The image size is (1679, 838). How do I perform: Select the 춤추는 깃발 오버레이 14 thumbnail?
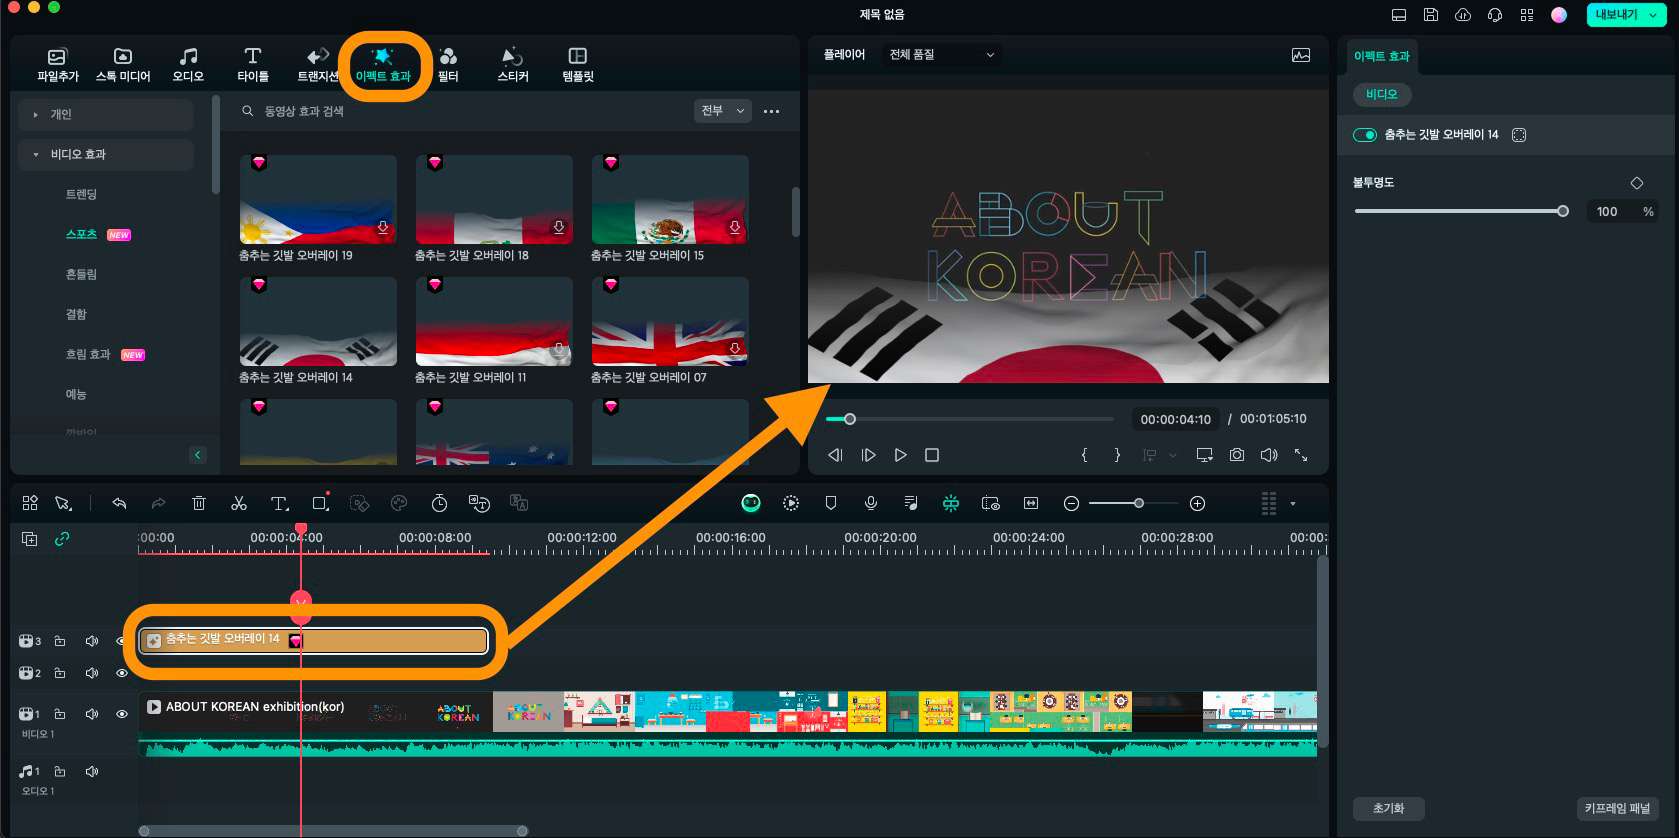(x=318, y=321)
